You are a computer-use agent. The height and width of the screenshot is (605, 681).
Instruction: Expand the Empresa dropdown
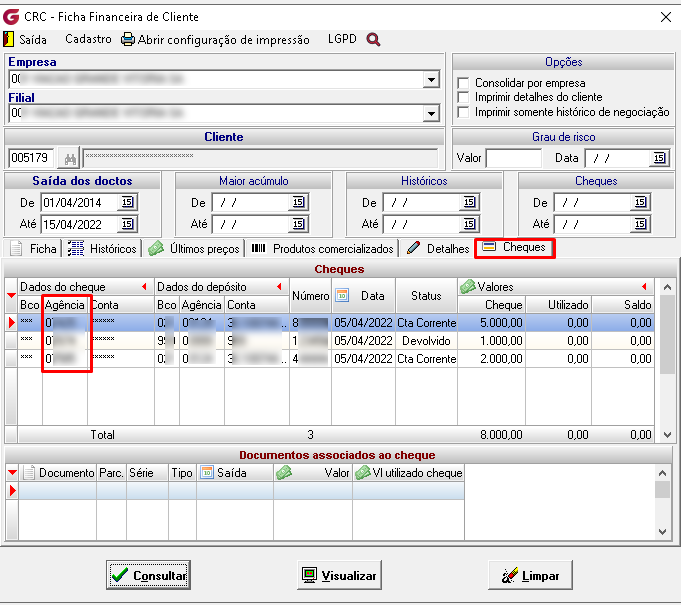click(x=431, y=79)
